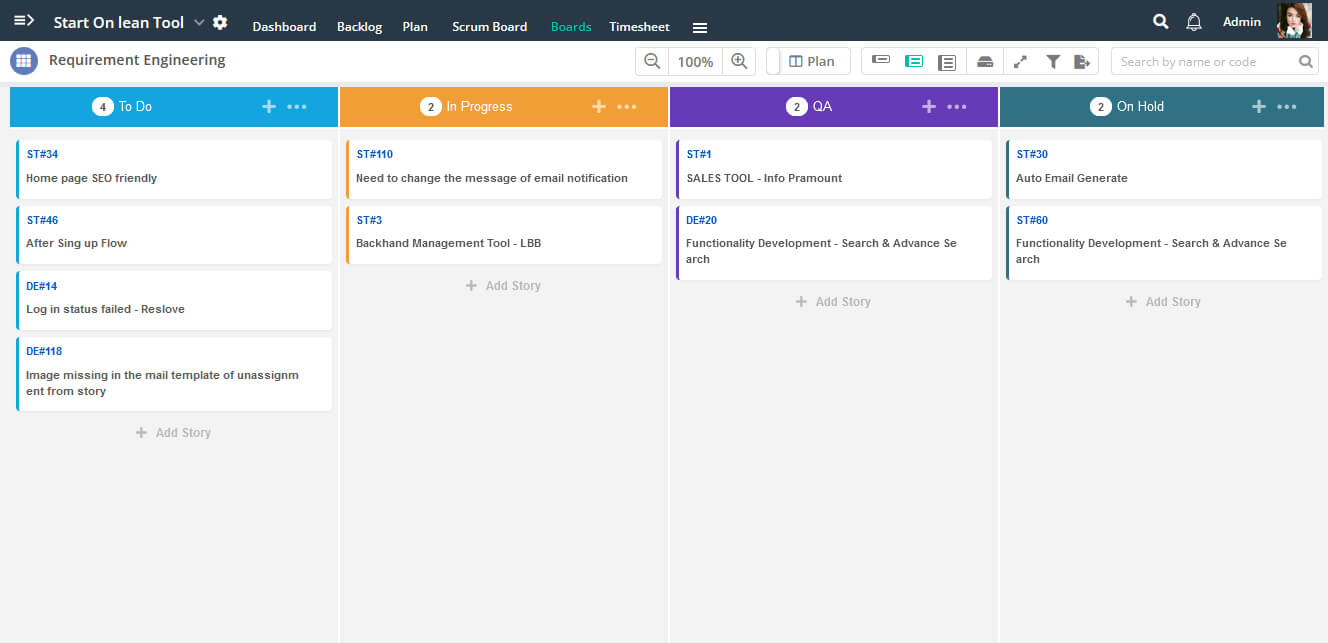The image size is (1328, 643).
Task: Open the filter funnel icon
Action: click(1053, 61)
